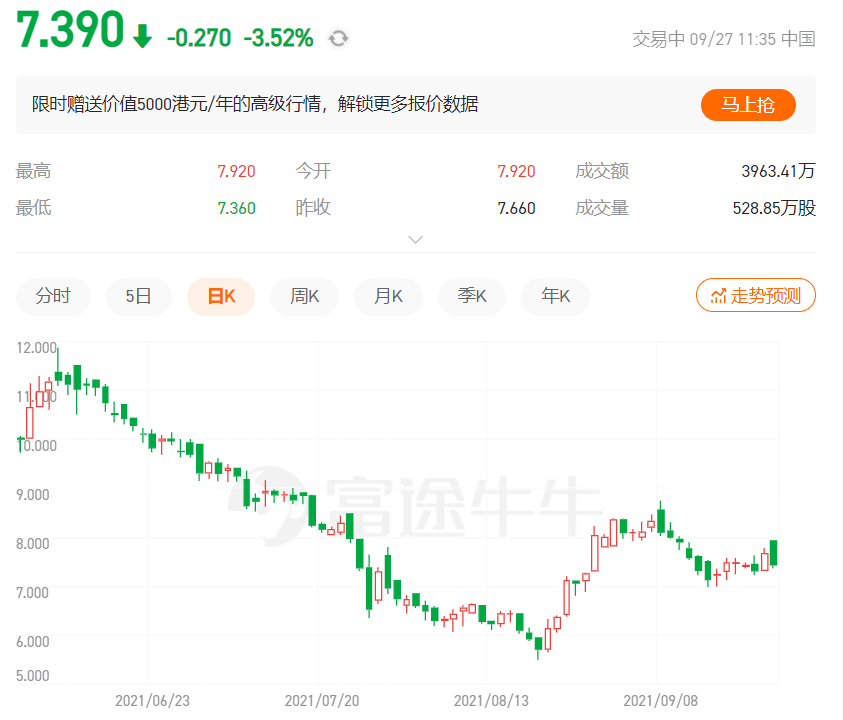Select the 5日 tab
Image resolution: width=843 pixels, height=720 pixels.
pos(138,296)
